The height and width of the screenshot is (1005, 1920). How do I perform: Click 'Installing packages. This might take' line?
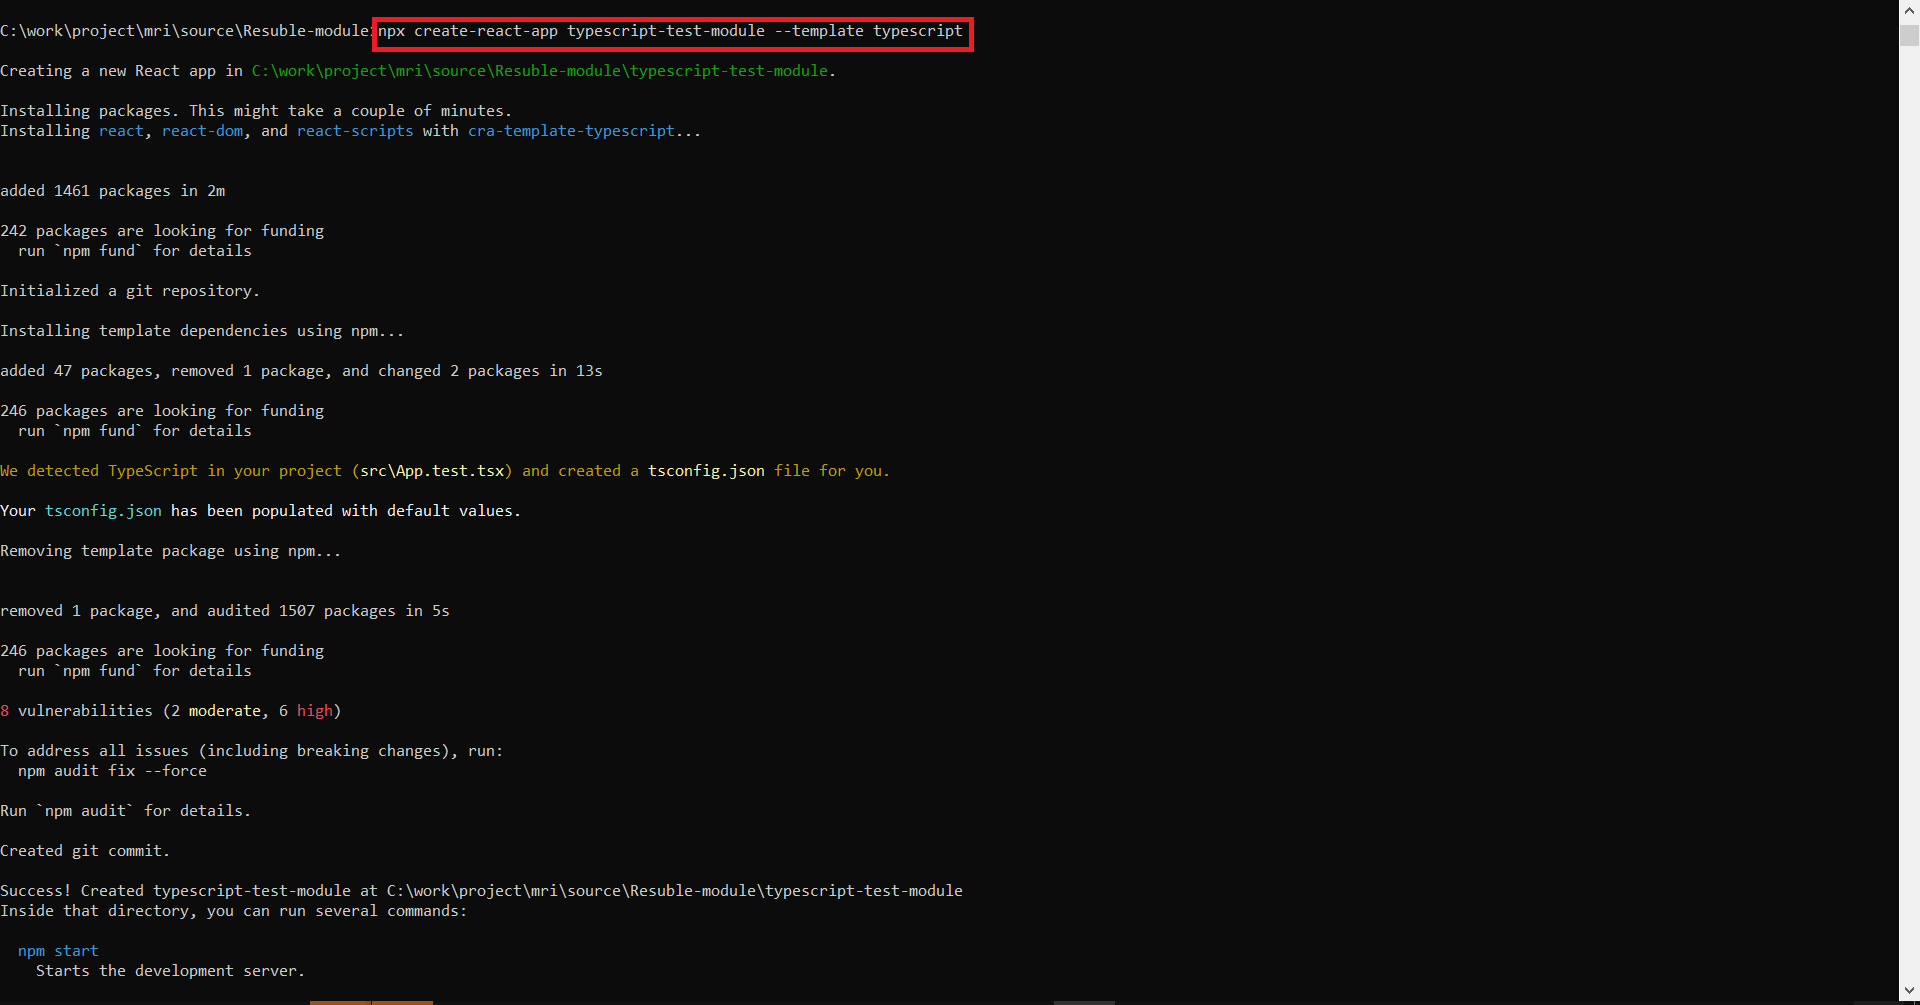(256, 111)
